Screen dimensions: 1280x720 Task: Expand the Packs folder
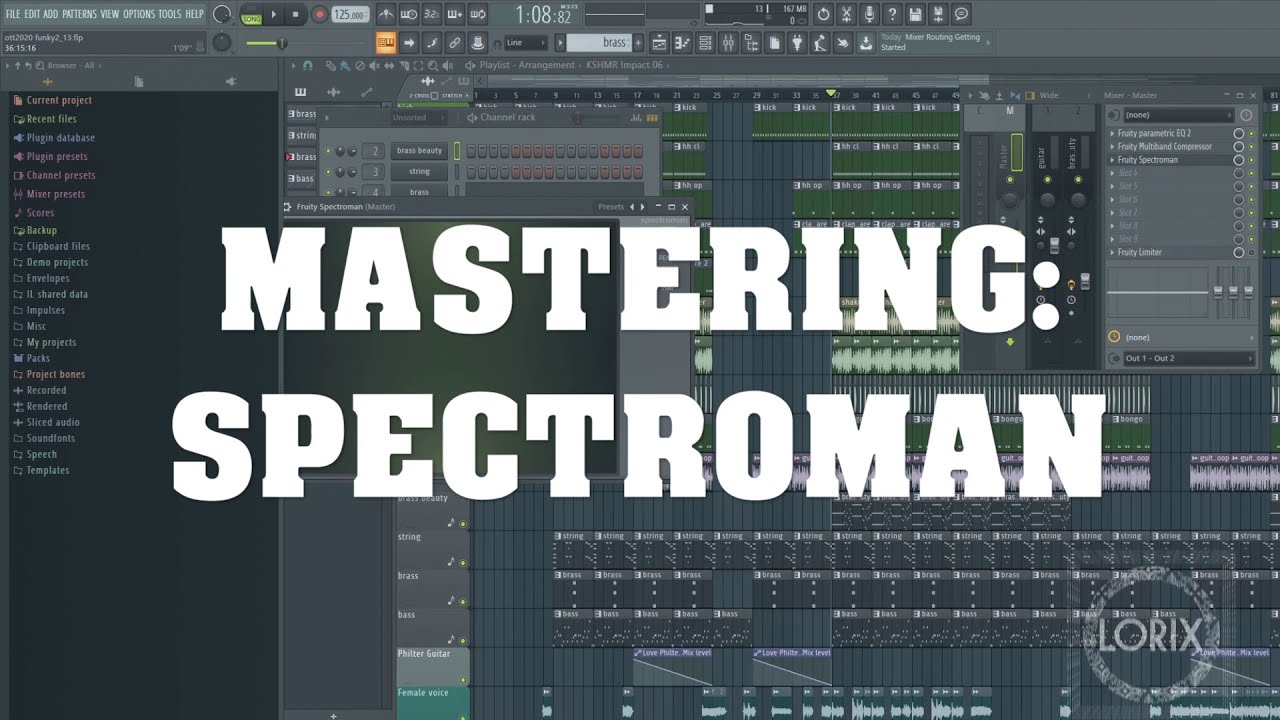38,358
